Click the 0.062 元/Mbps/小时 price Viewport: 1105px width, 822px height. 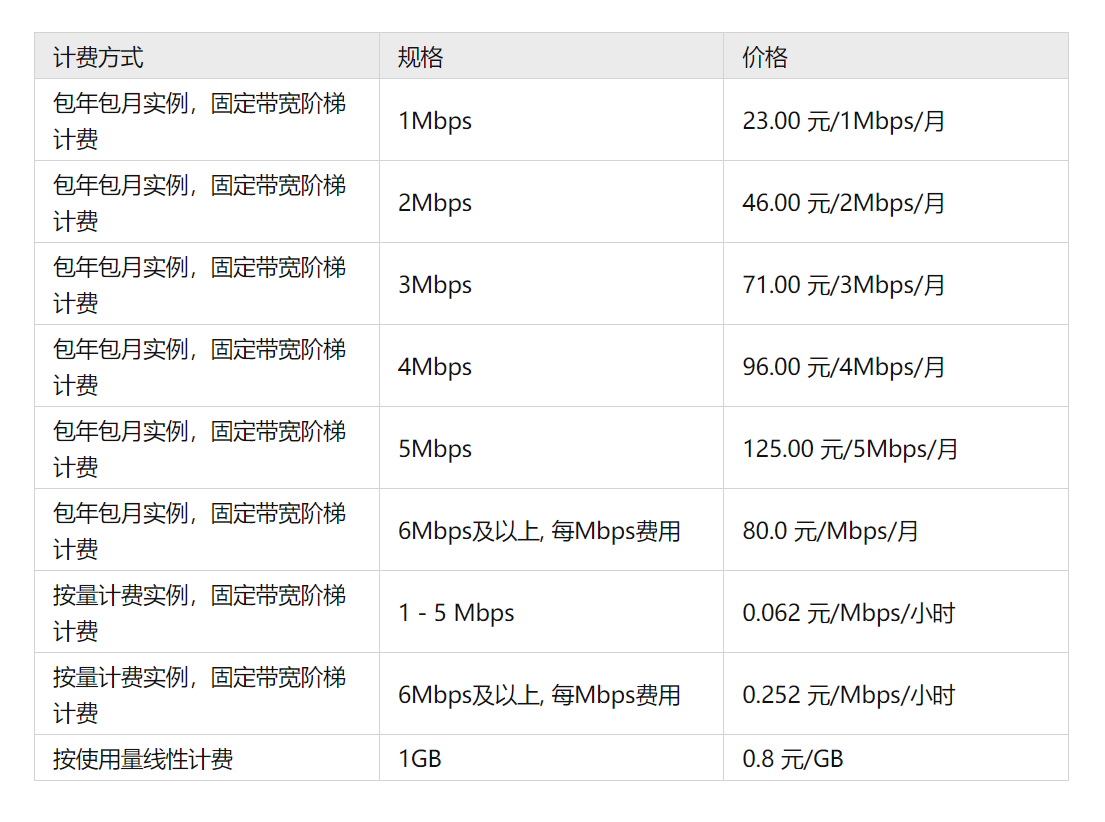click(848, 614)
